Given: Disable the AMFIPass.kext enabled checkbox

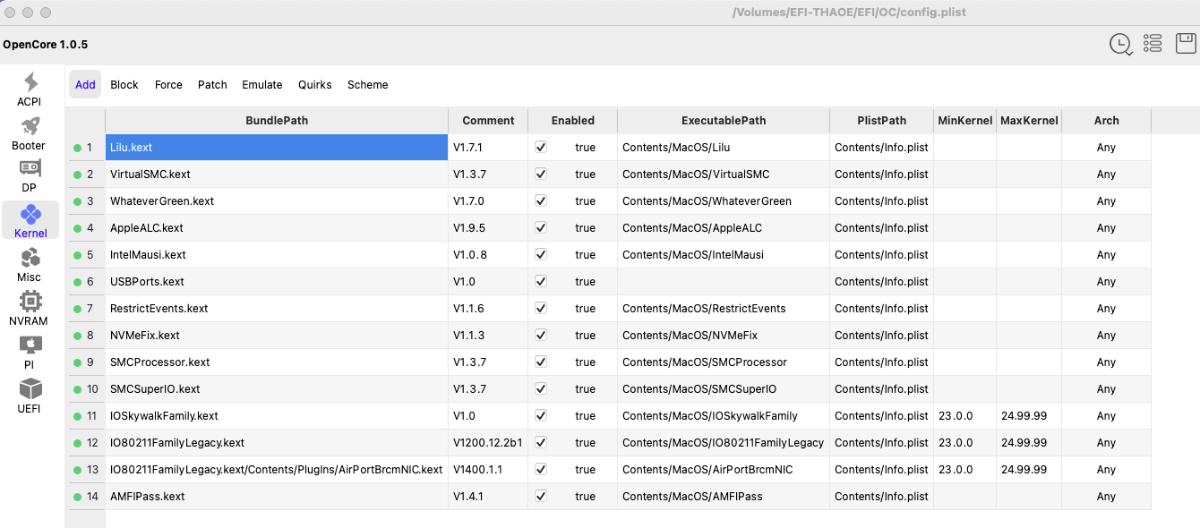Looking at the screenshot, I should pos(541,496).
